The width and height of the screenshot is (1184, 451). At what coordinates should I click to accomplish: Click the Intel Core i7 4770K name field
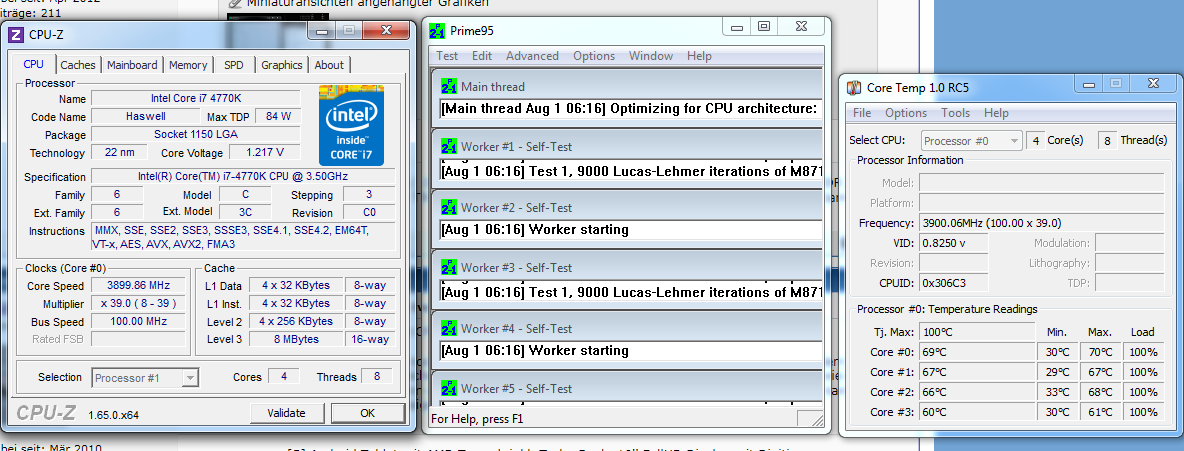[196, 98]
